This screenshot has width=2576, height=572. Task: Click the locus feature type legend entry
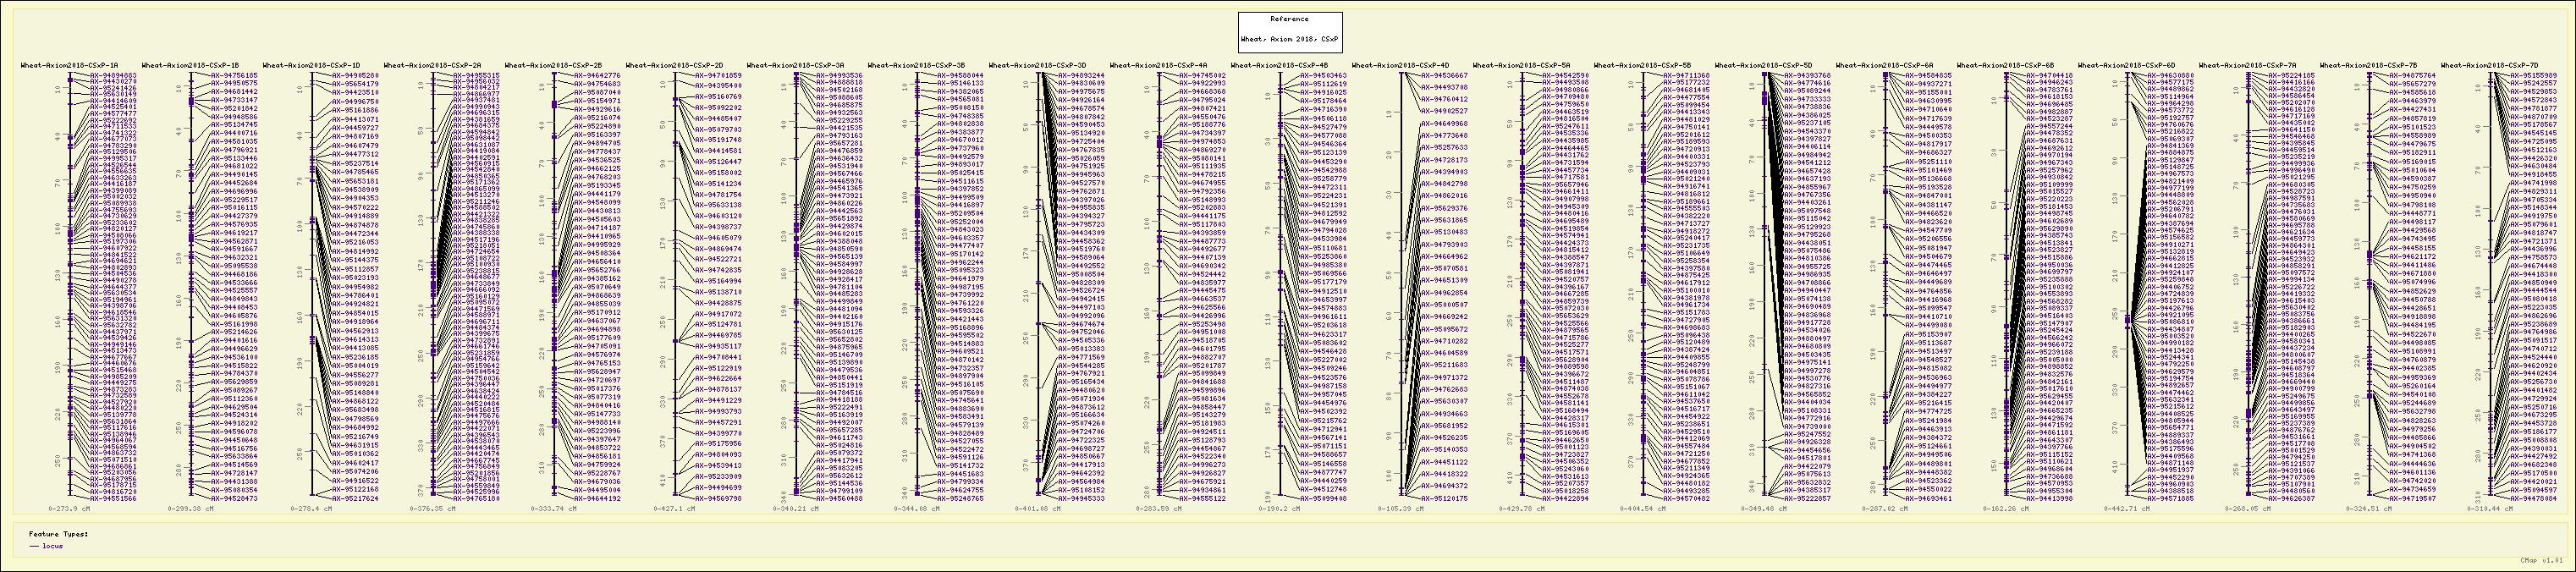pos(46,546)
